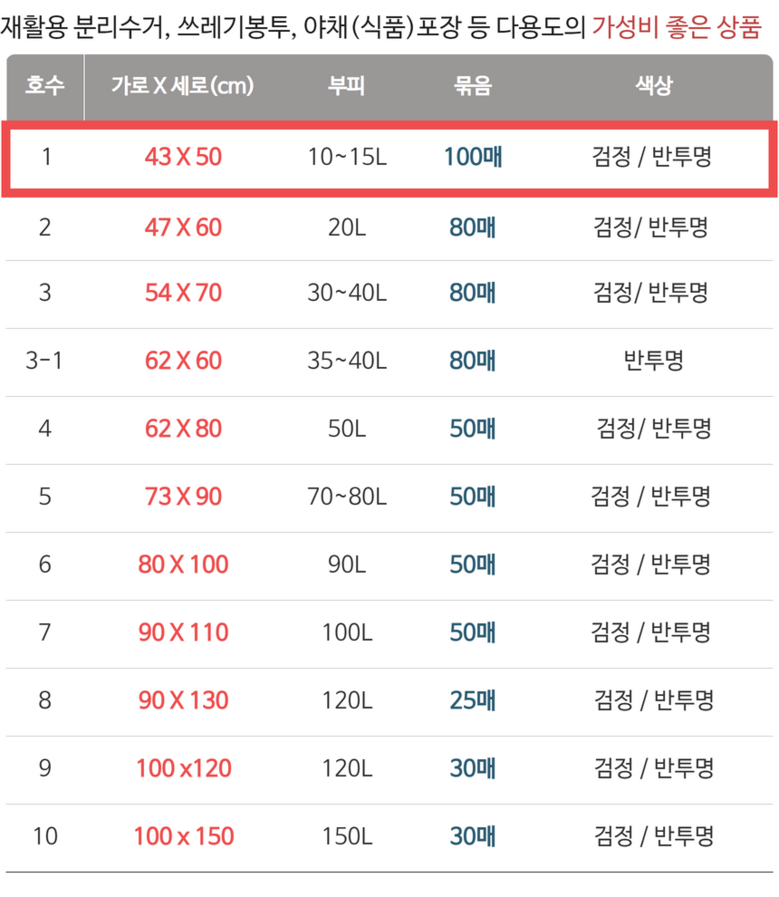Screen dimensions: 779x897
Task: Click the 62 X 60 size value
Action: click(x=183, y=361)
